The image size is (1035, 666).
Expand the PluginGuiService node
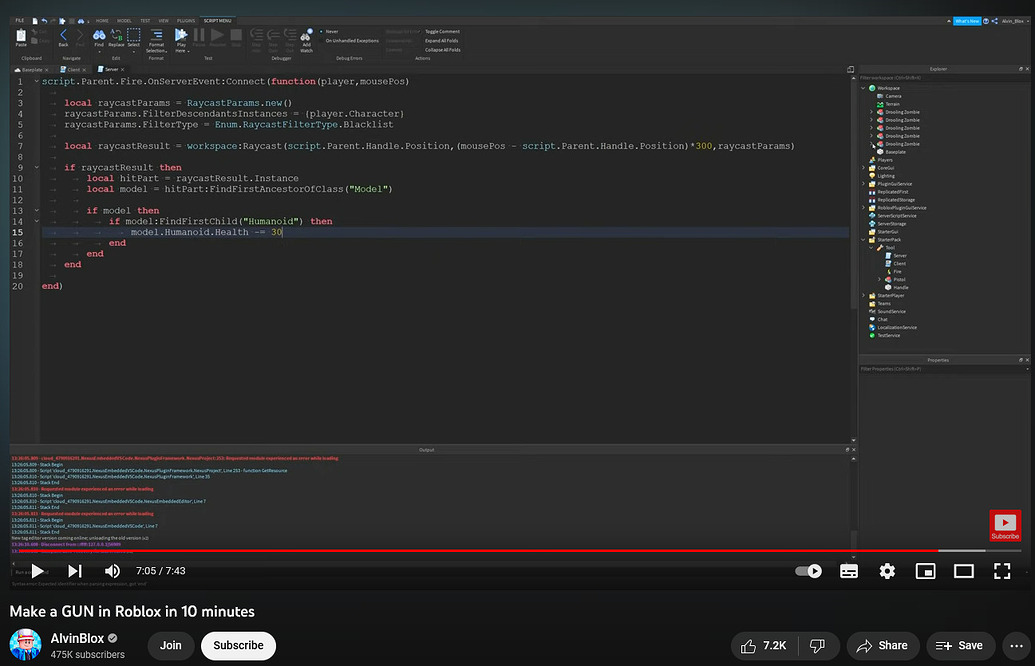click(x=863, y=183)
